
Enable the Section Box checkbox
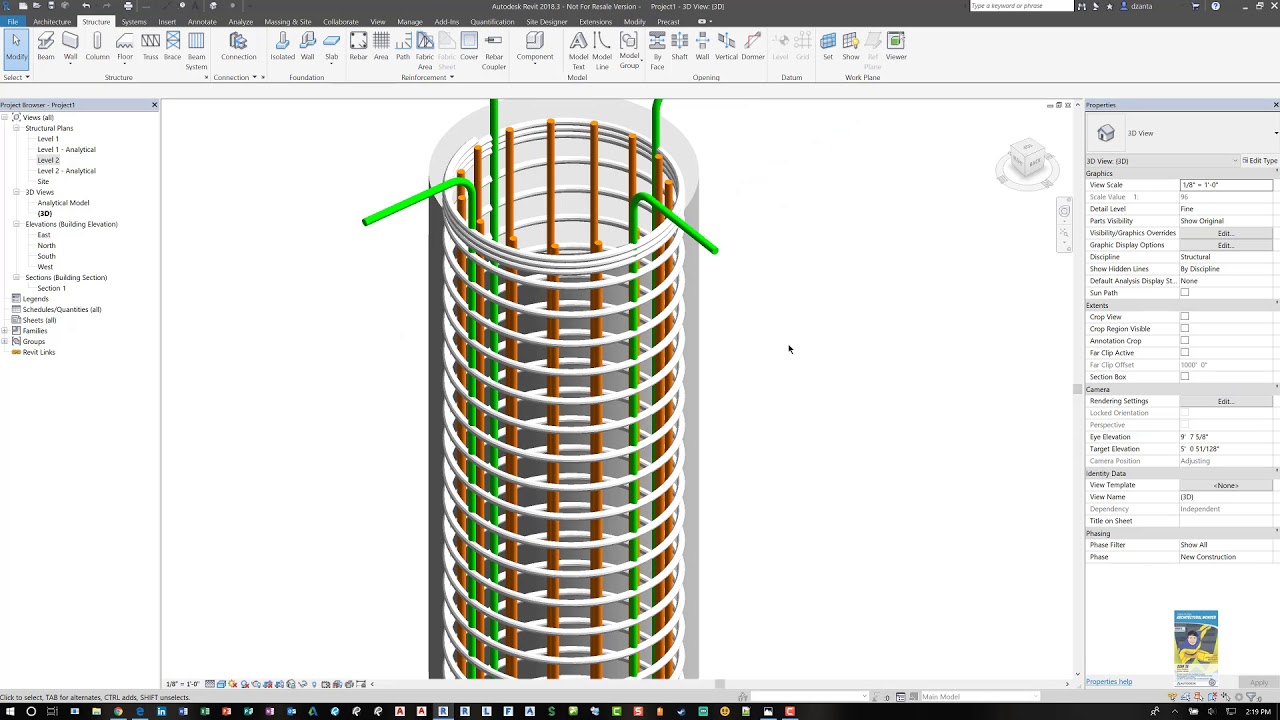tap(1185, 377)
